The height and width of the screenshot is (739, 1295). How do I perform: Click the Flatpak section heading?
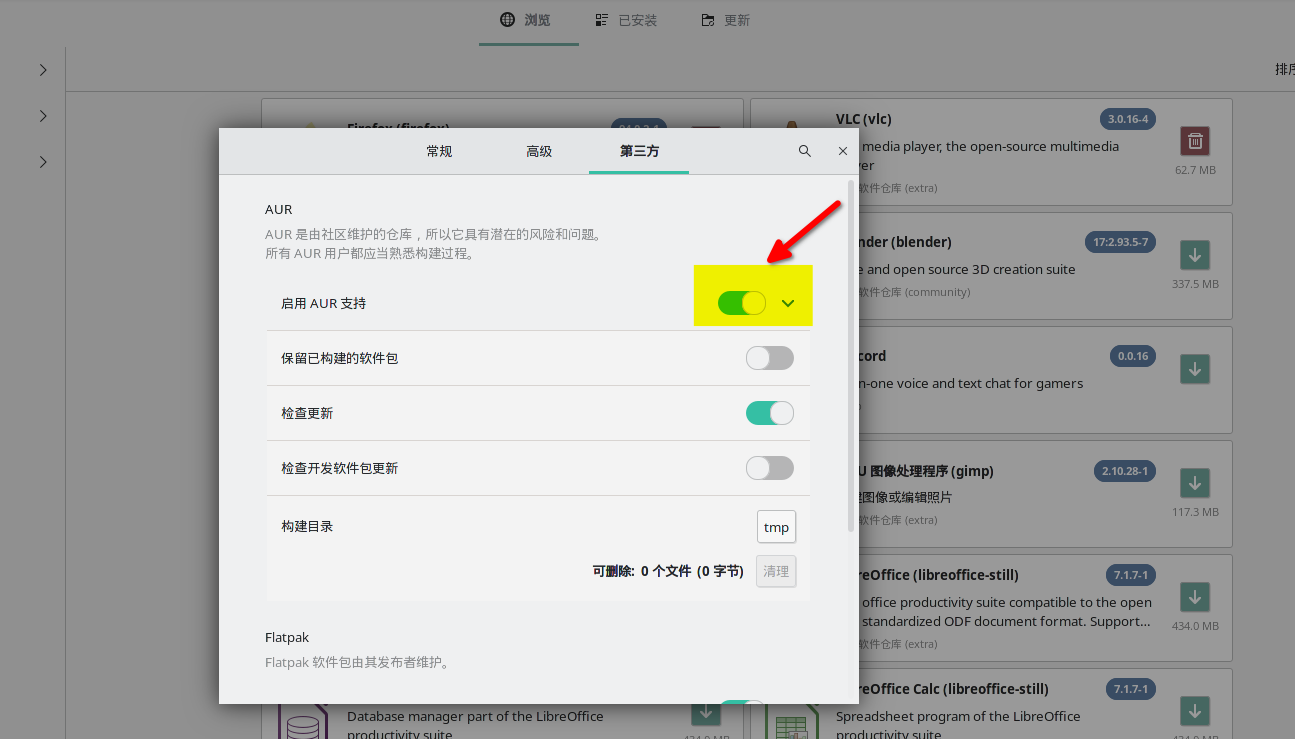click(x=287, y=637)
